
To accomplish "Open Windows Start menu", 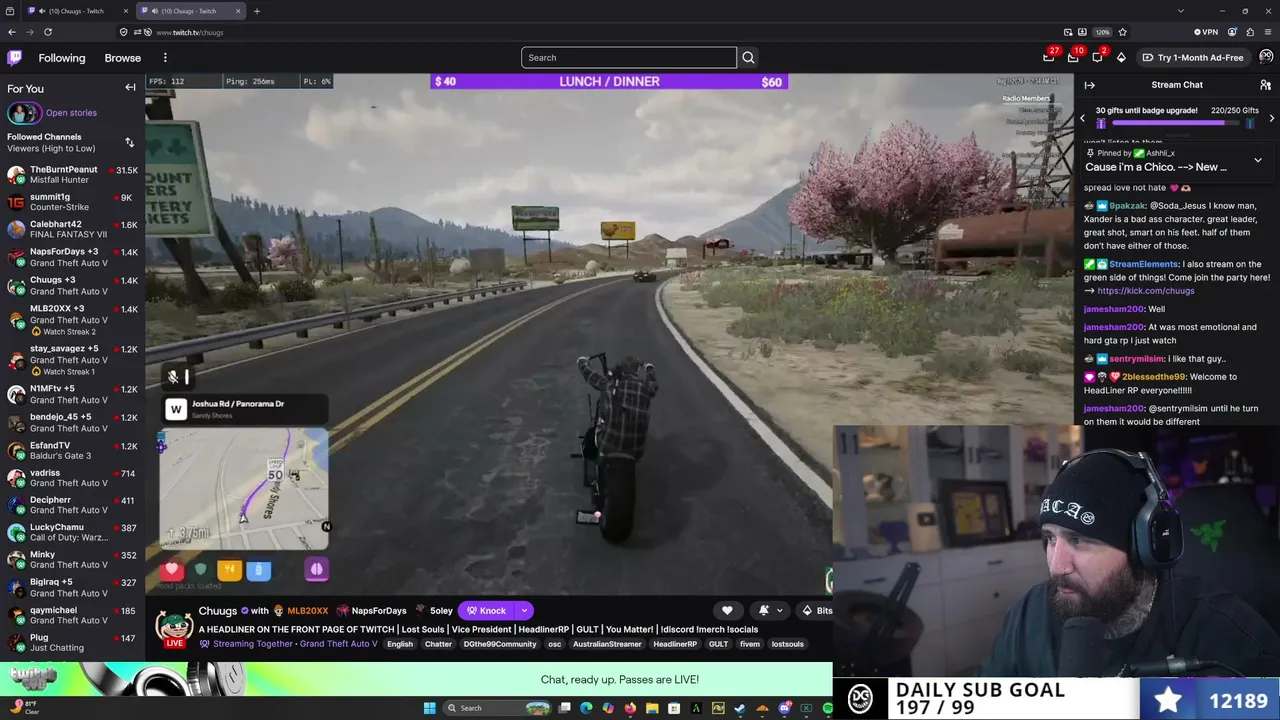I will [x=430, y=708].
